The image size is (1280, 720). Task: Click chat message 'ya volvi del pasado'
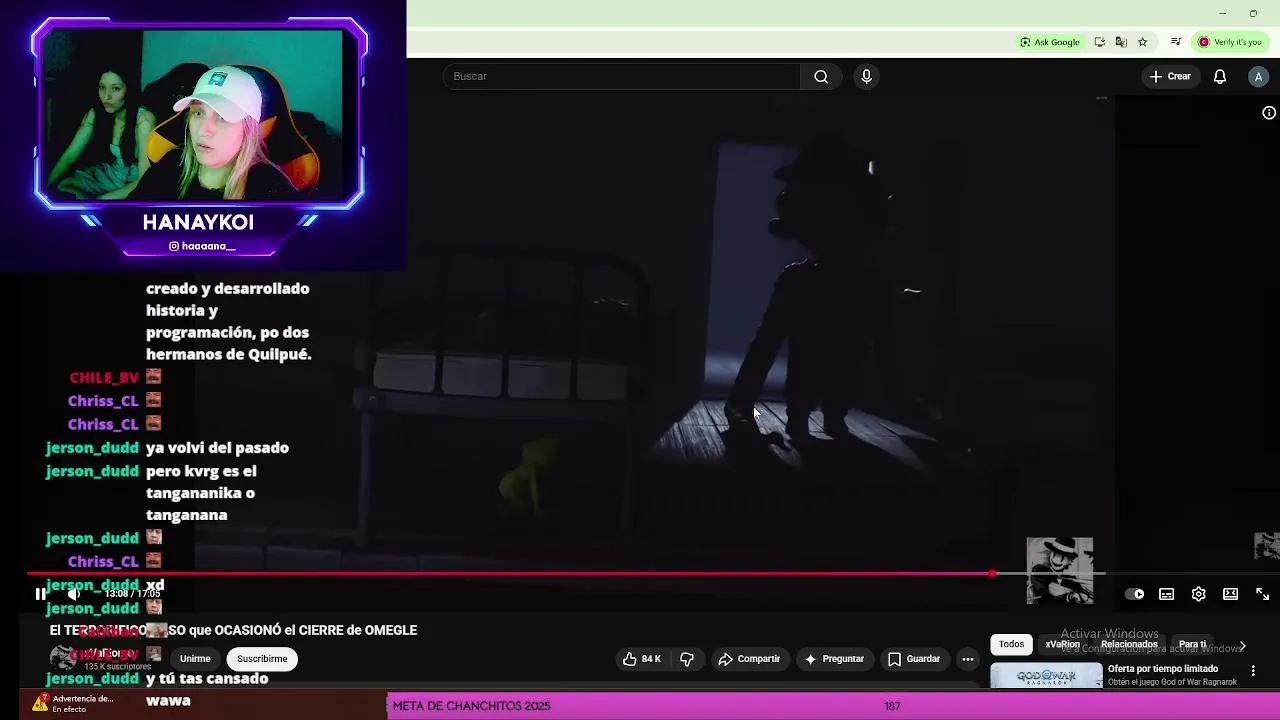[x=217, y=448]
